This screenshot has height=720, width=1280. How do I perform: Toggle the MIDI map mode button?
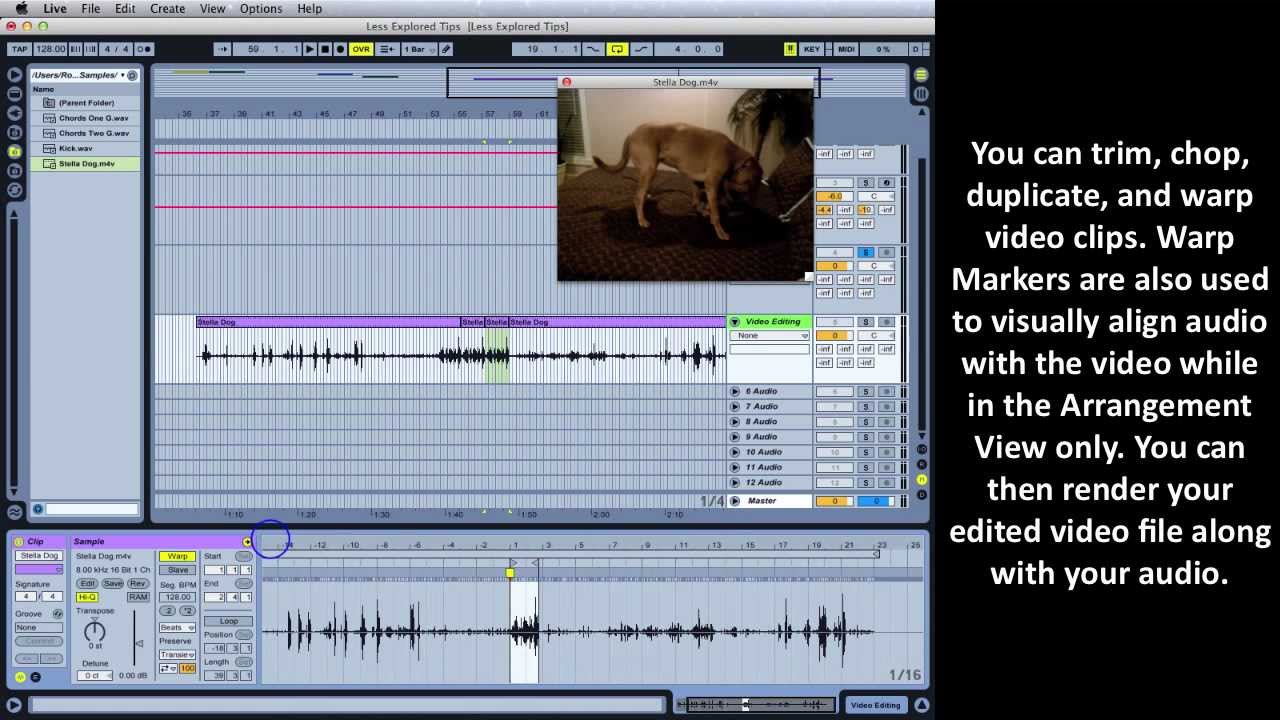point(846,49)
